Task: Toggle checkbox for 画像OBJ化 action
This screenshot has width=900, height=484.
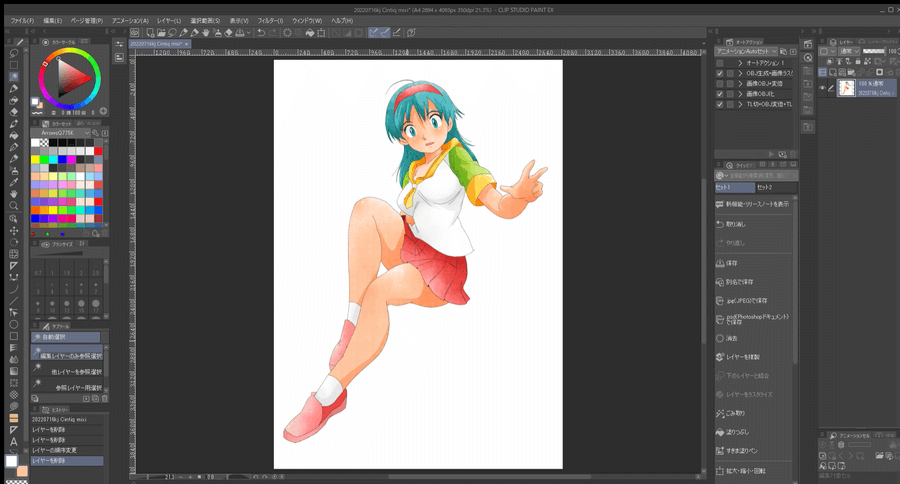Action: 720,93
